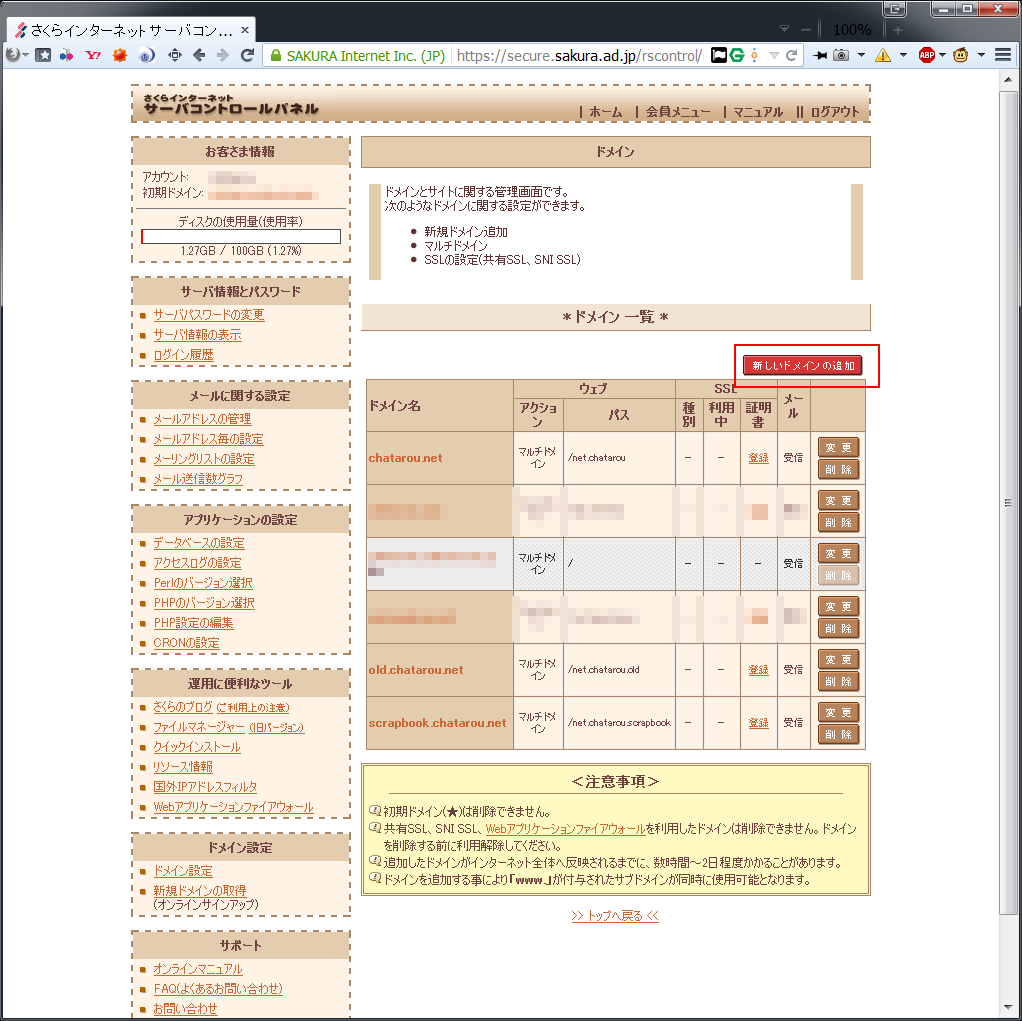Click the Greasemonkey monkey icon
Viewport: 1022px width, 1021px height.
960,55
